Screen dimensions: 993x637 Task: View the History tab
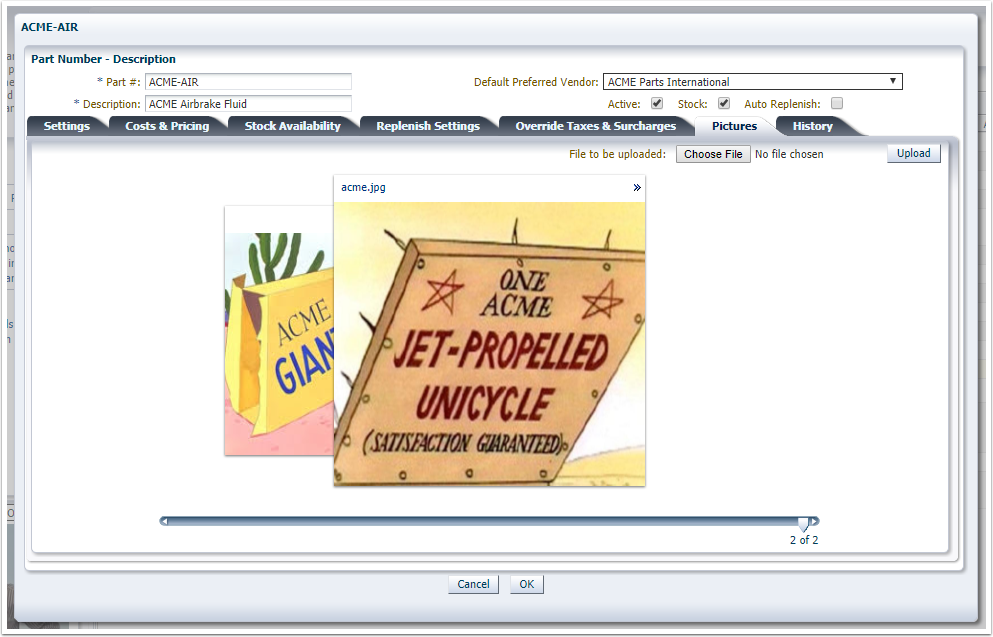[x=813, y=126]
